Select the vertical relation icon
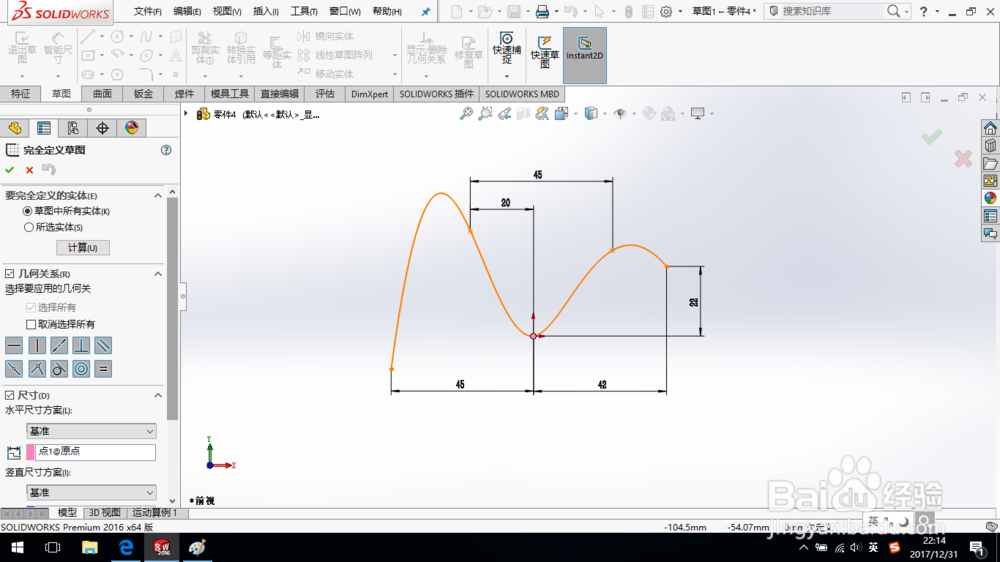The image size is (1000, 562). (x=37, y=346)
